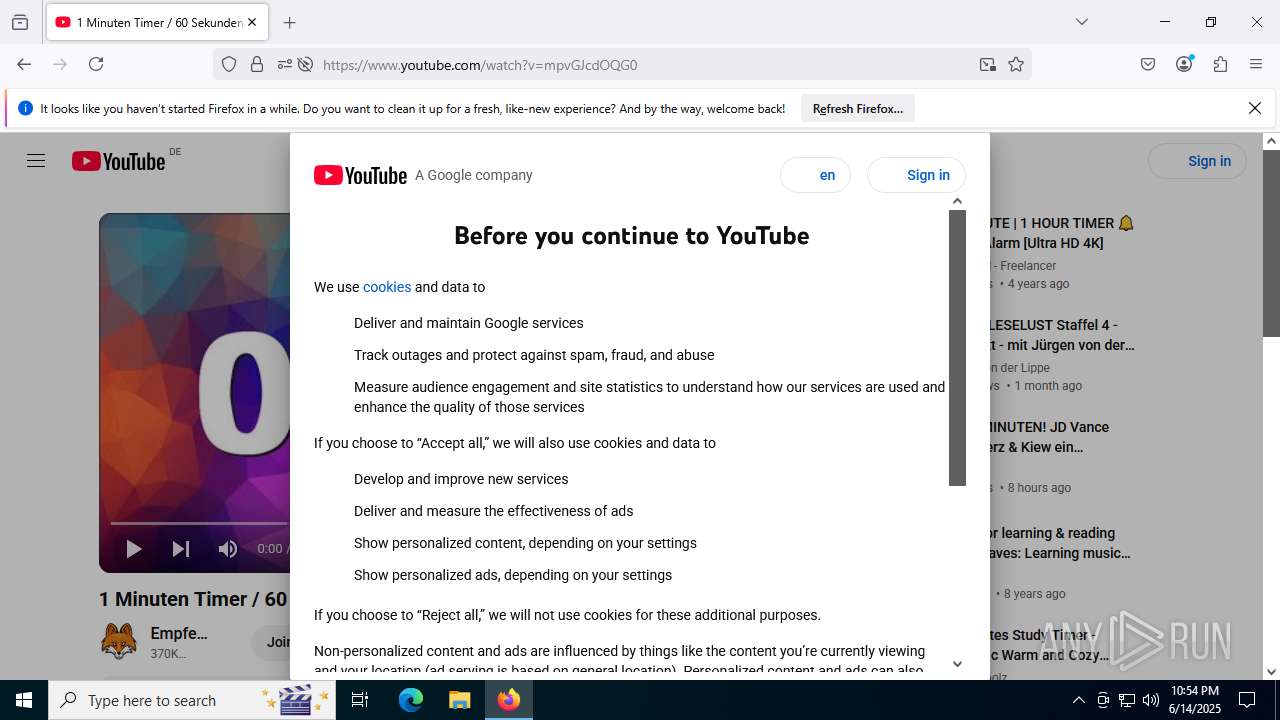Click the consent dialog scrollbar thumb

957,348
